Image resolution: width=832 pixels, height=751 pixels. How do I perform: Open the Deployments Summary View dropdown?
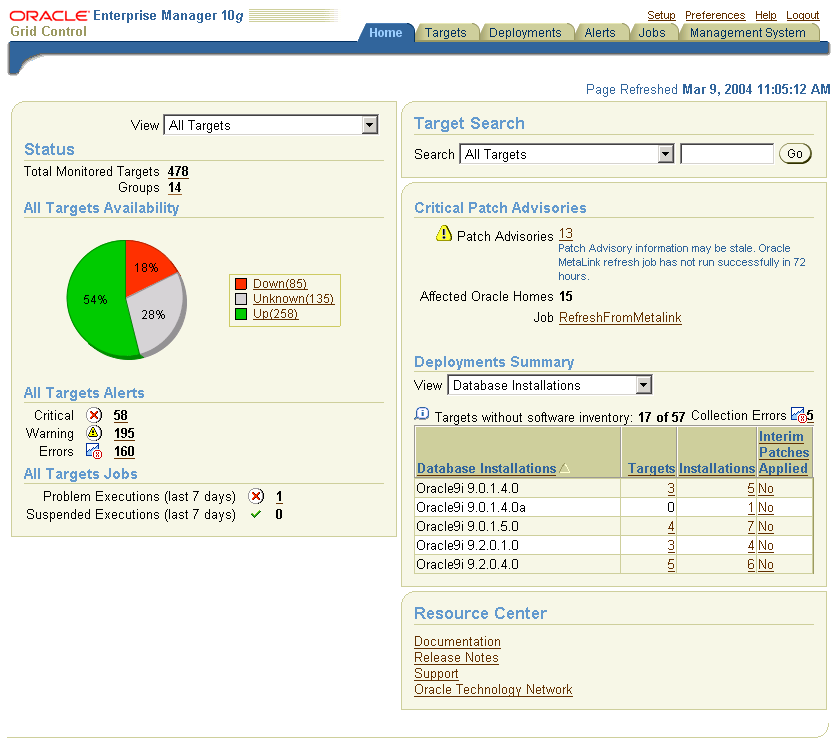pyautogui.click(x=641, y=384)
